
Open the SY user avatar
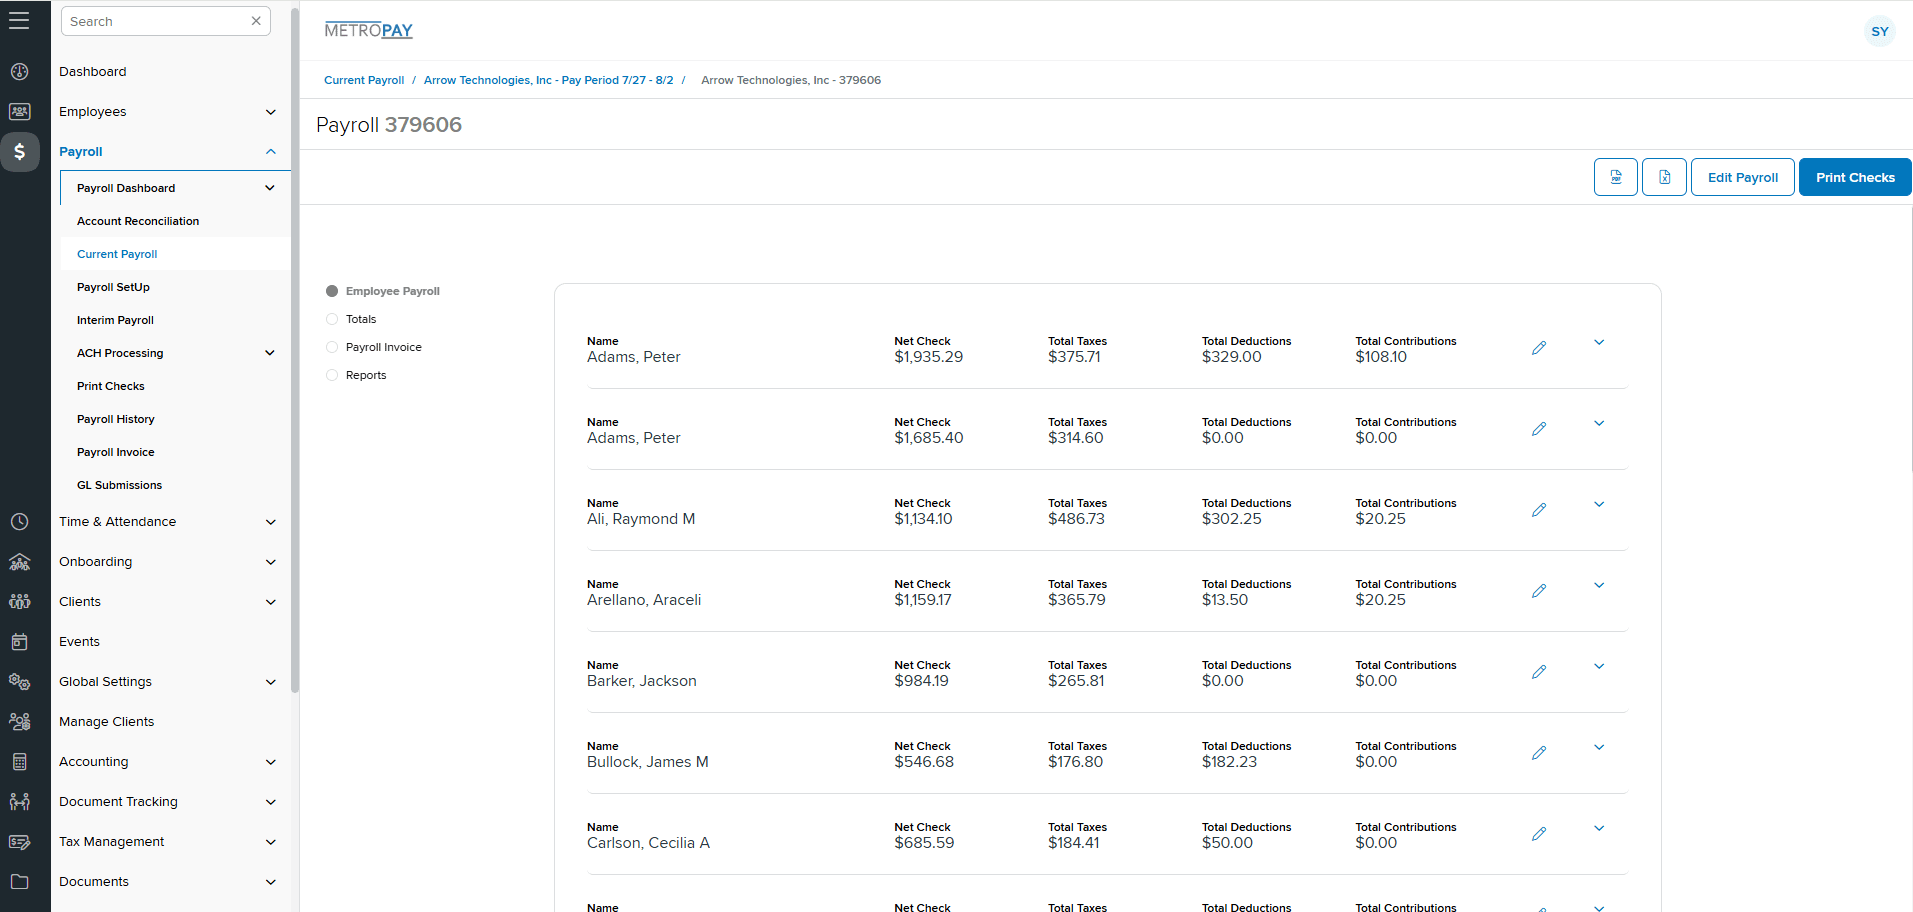tap(1879, 31)
